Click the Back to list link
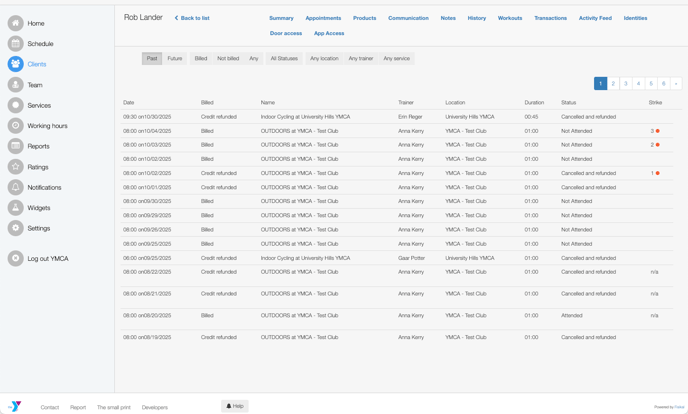688x414 pixels. tap(192, 18)
